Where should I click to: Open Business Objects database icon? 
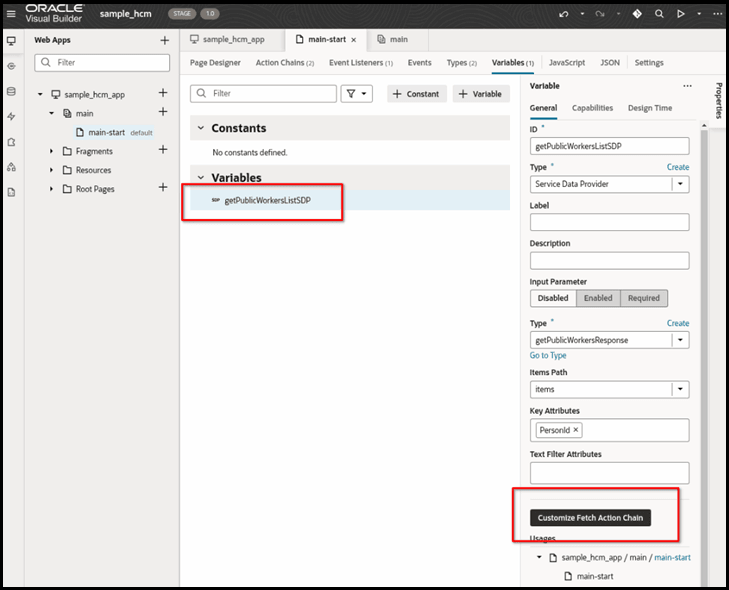(12, 91)
